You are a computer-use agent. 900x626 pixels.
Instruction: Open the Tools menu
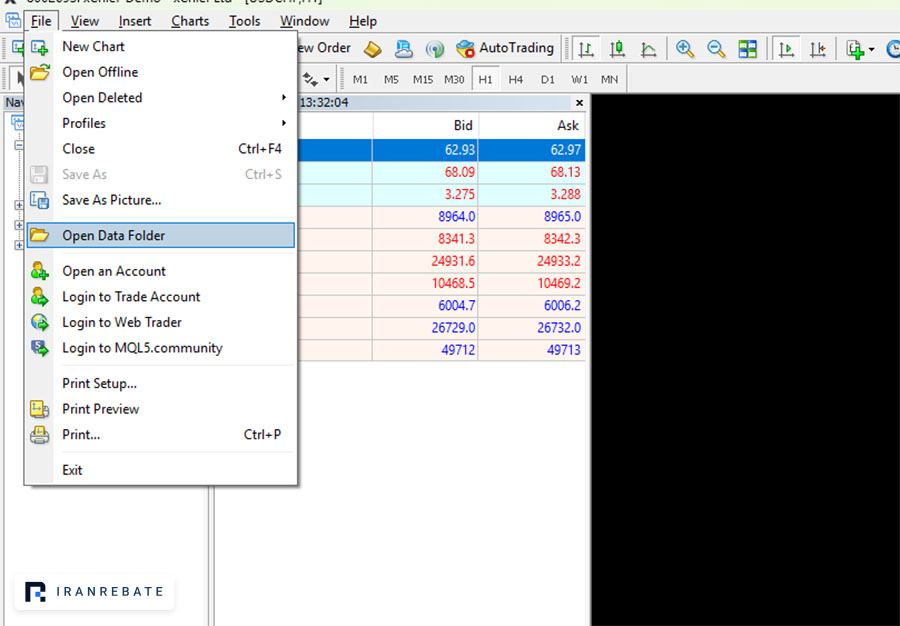pos(245,21)
